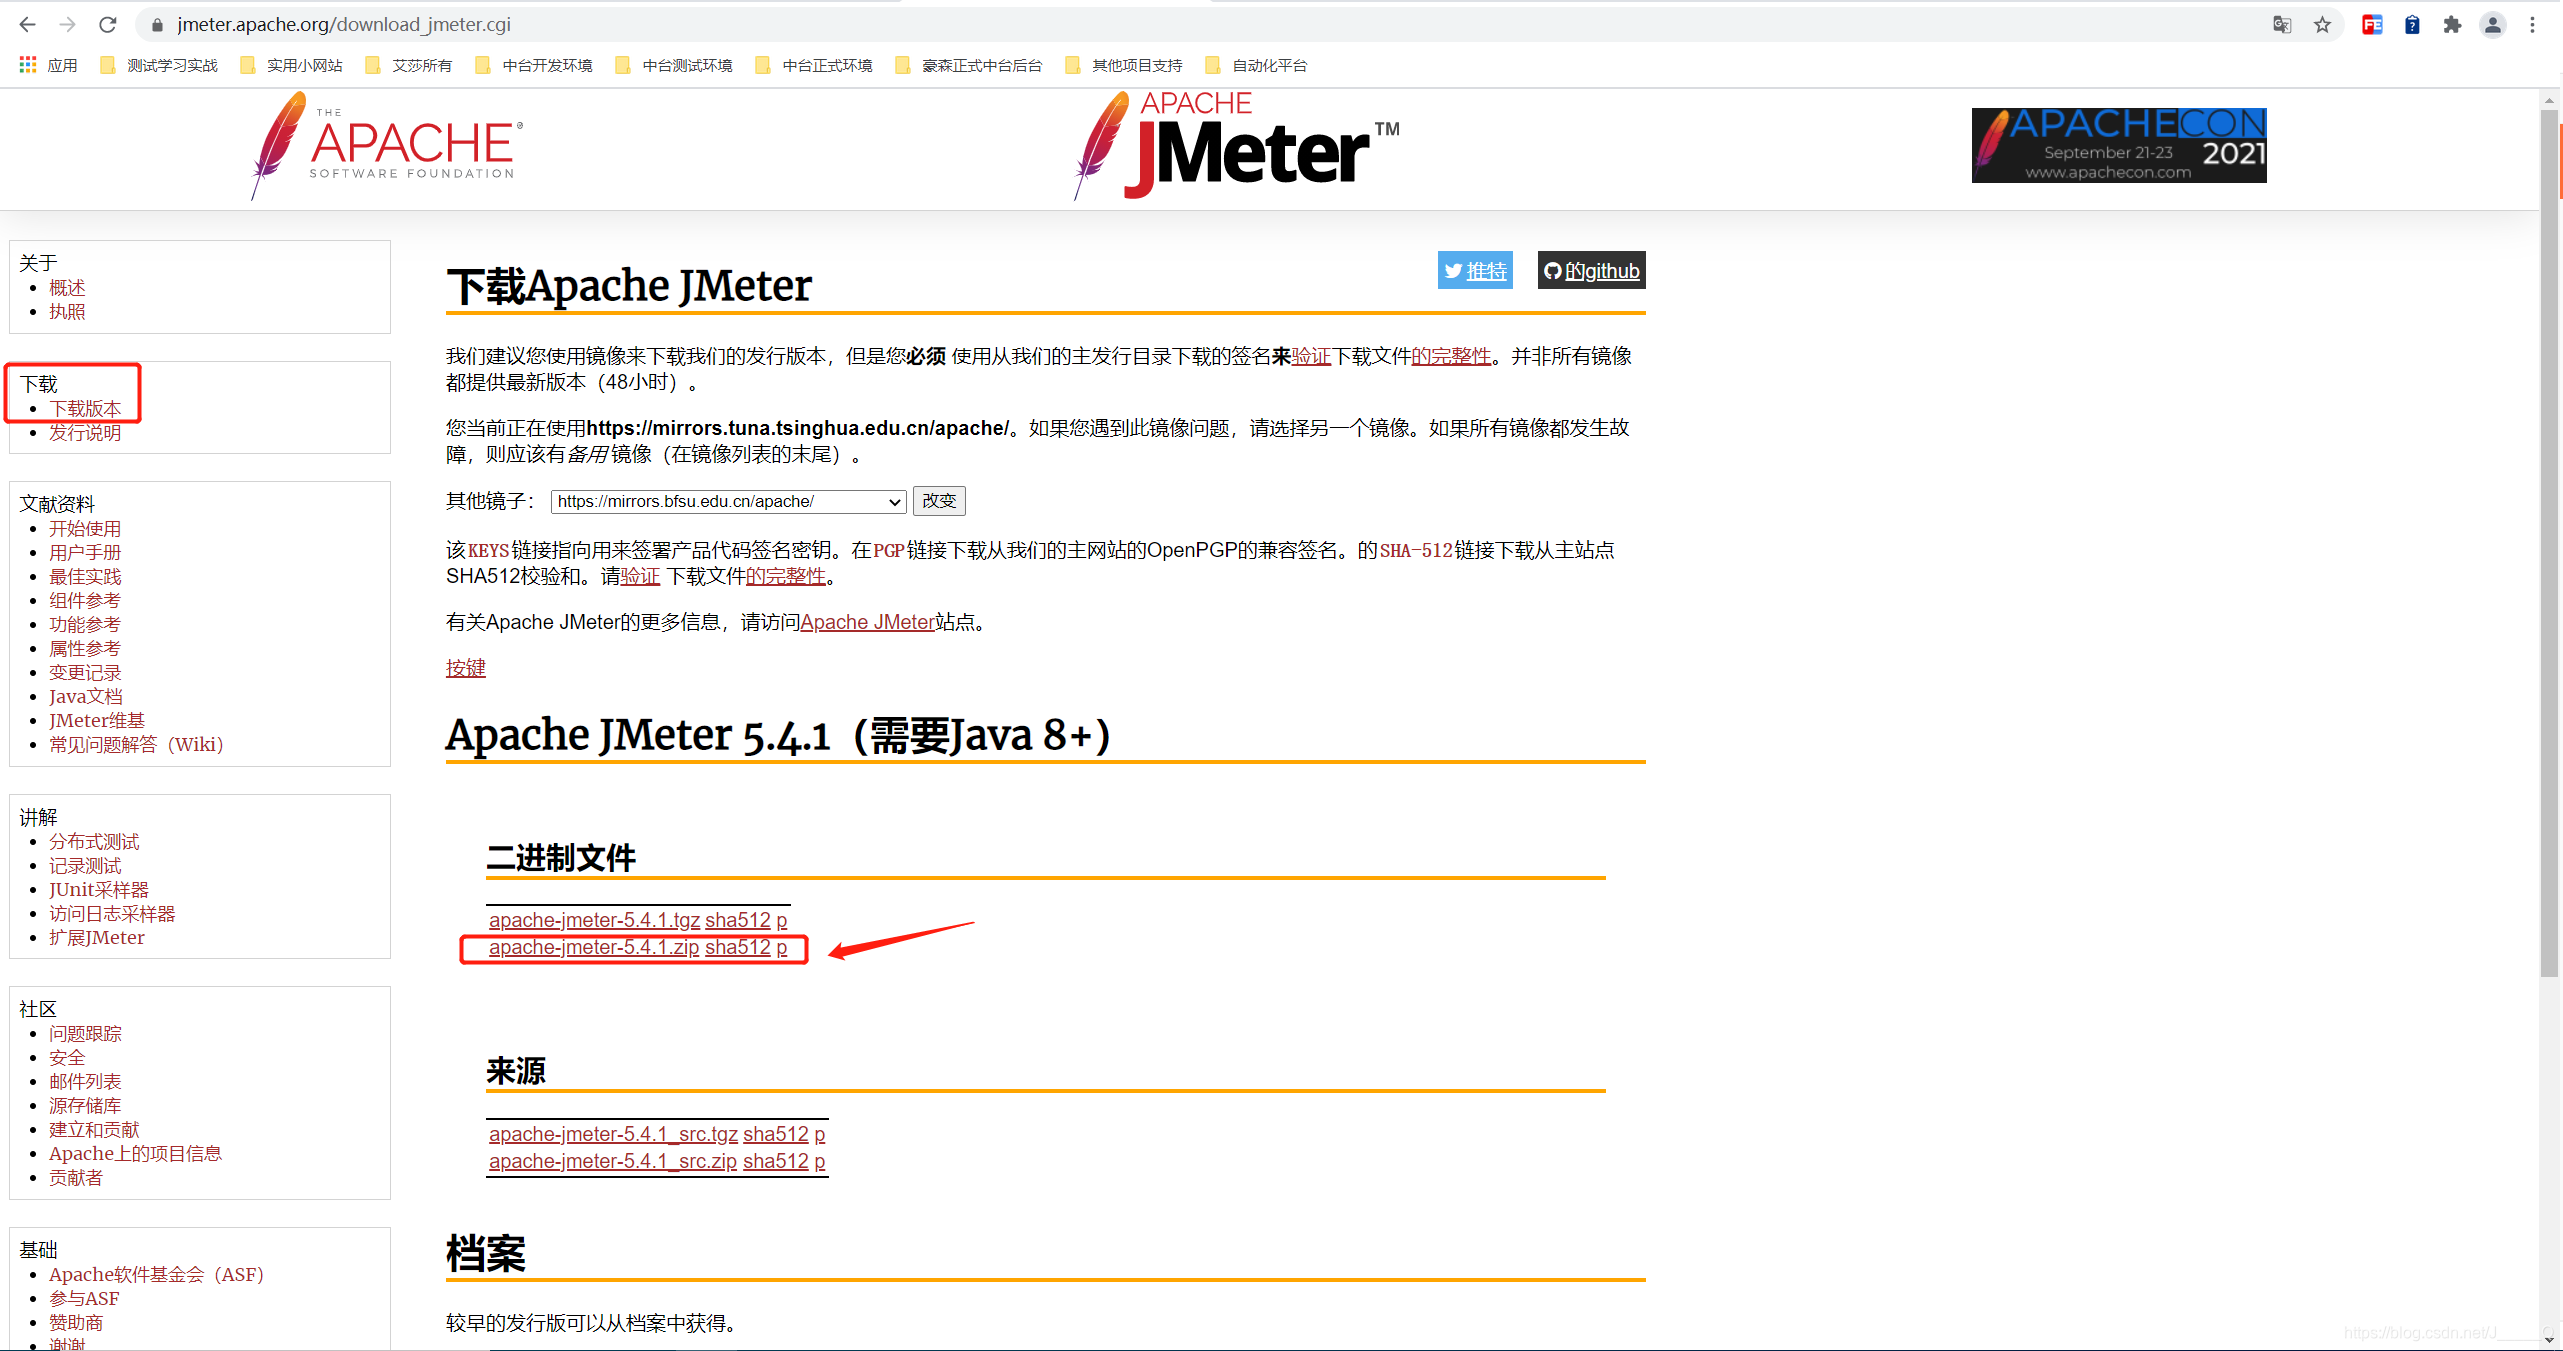Download apache-jmeter-5.4.1_src.zip source

point(613,1161)
